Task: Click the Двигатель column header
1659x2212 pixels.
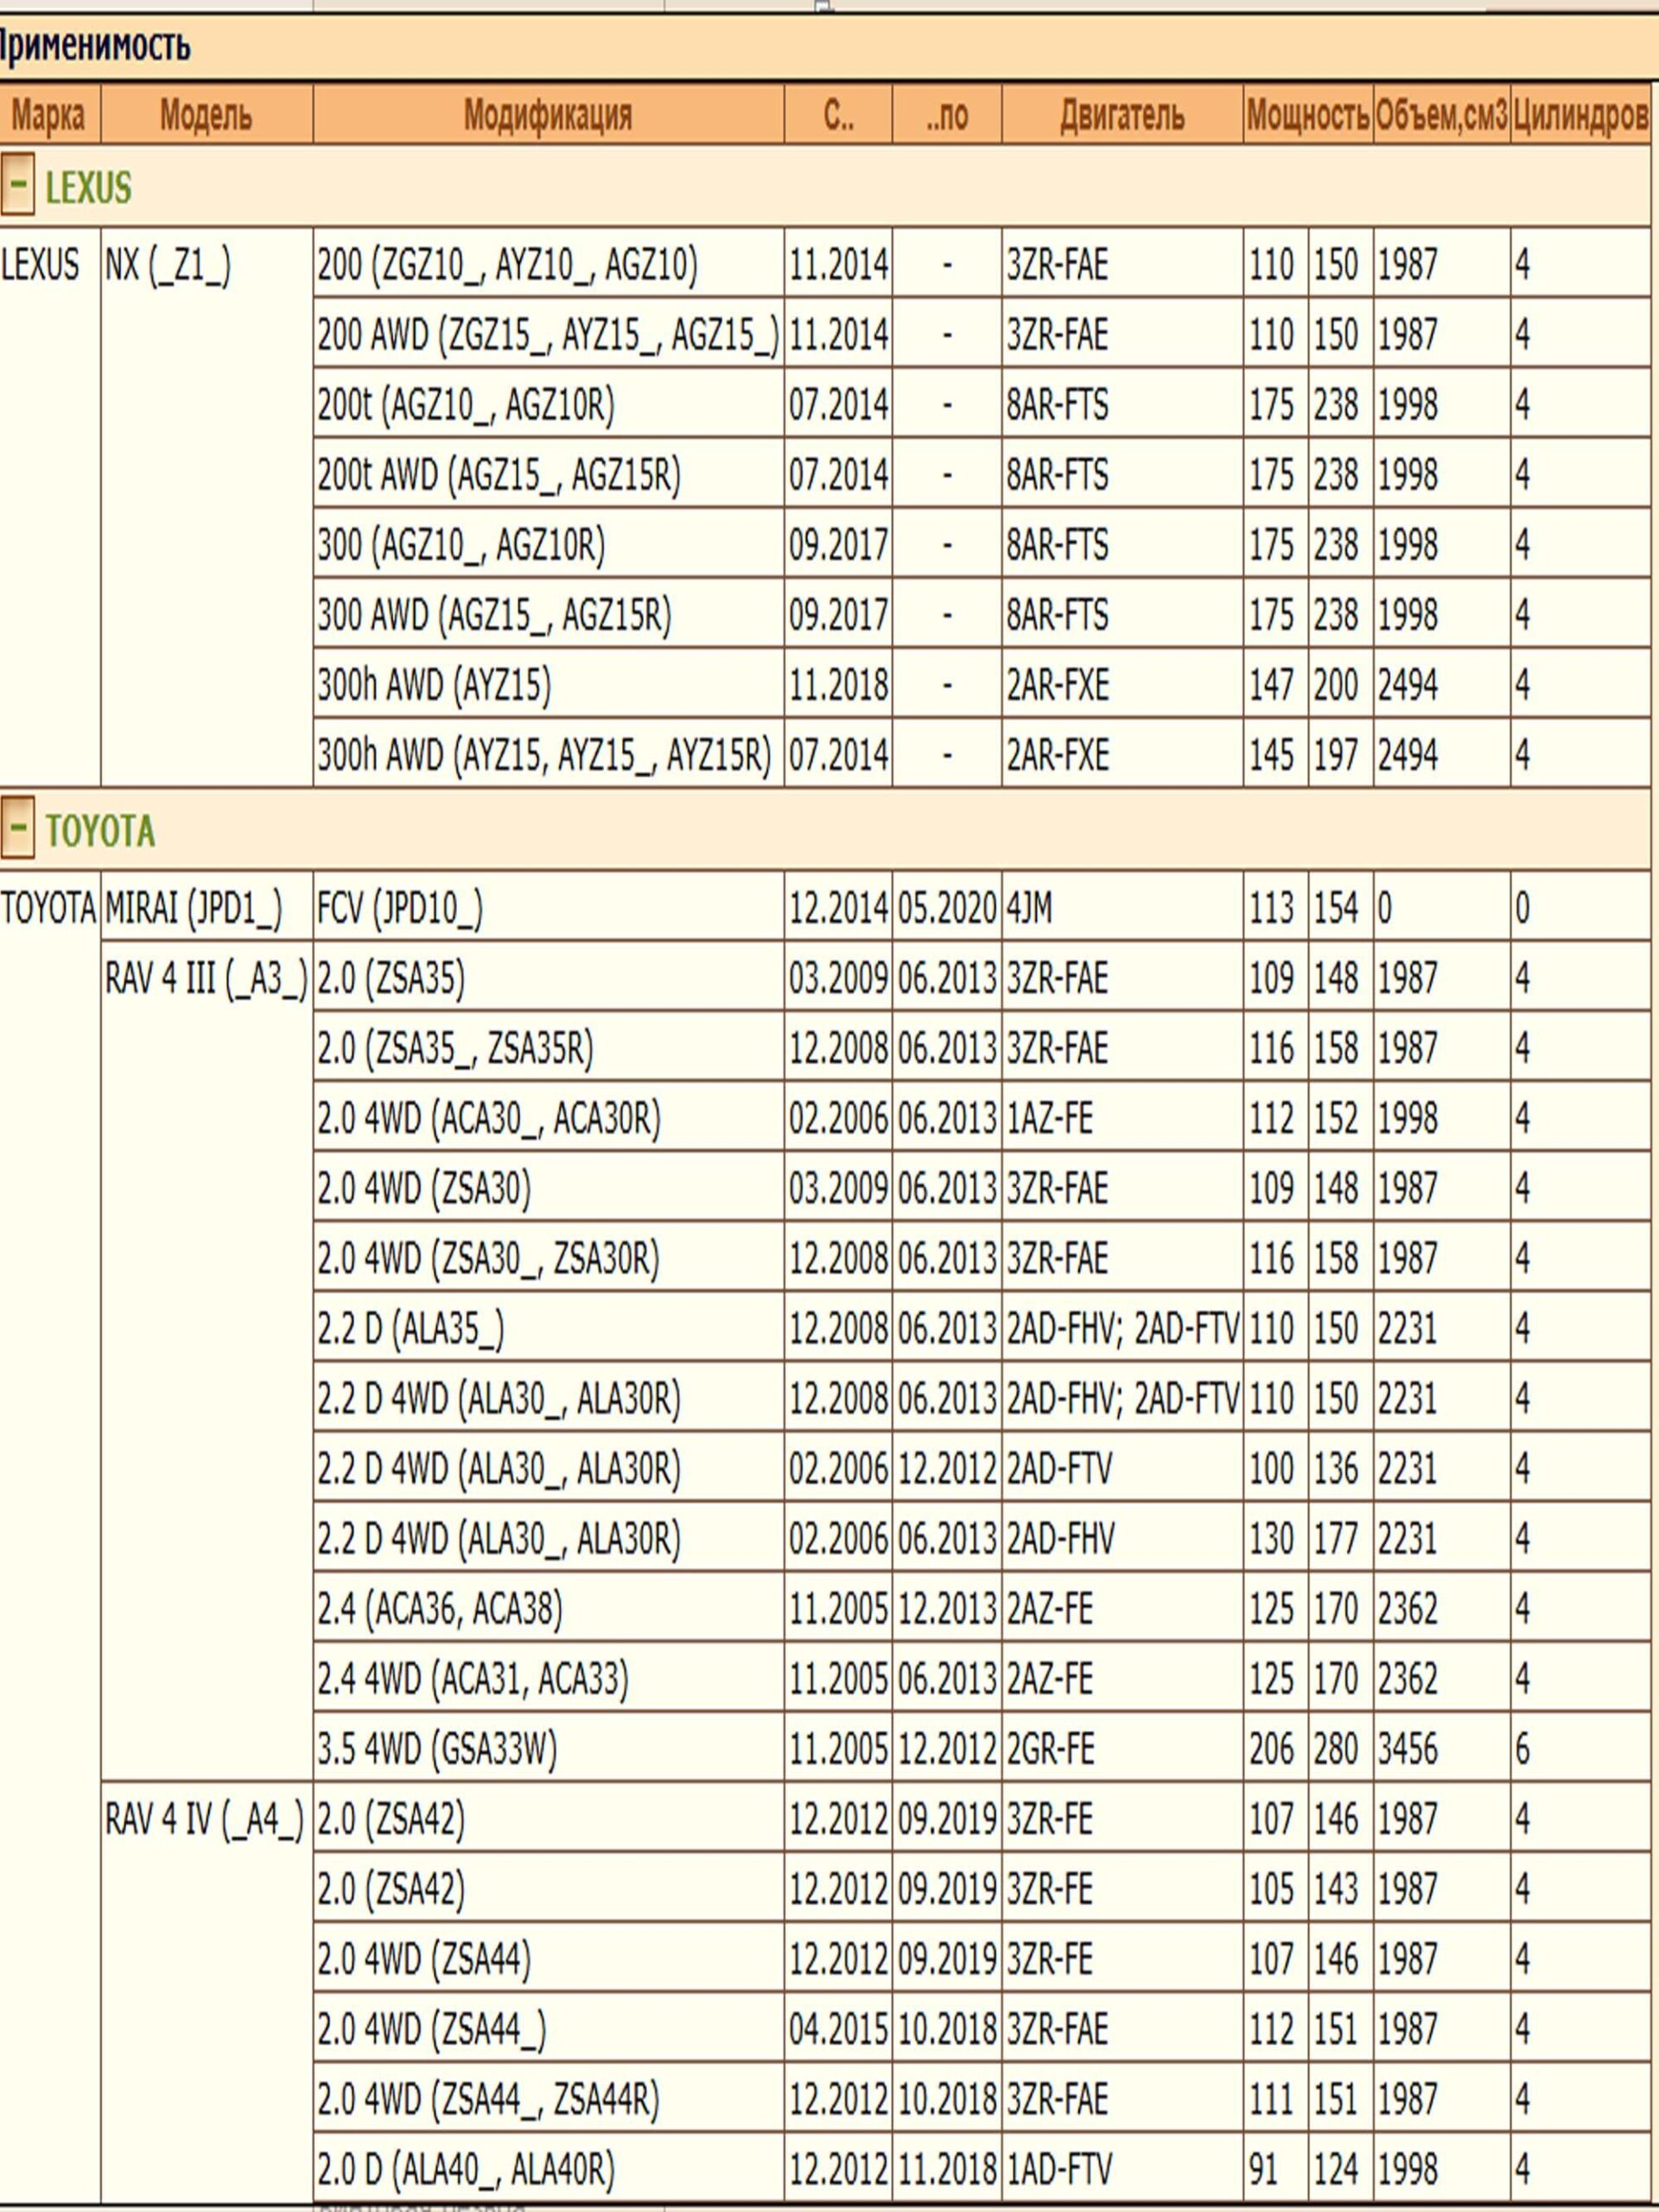Action: point(1121,115)
